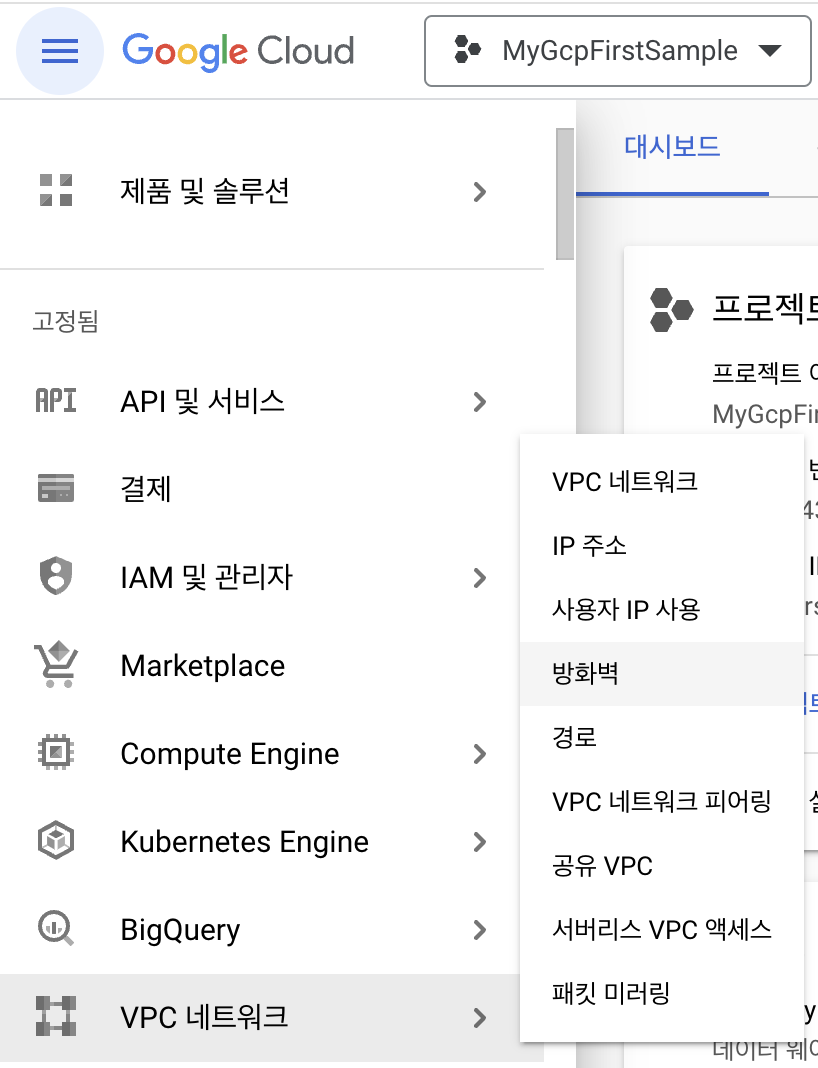Click the BigQuery label
The width and height of the screenshot is (818, 1068).
coord(180,930)
